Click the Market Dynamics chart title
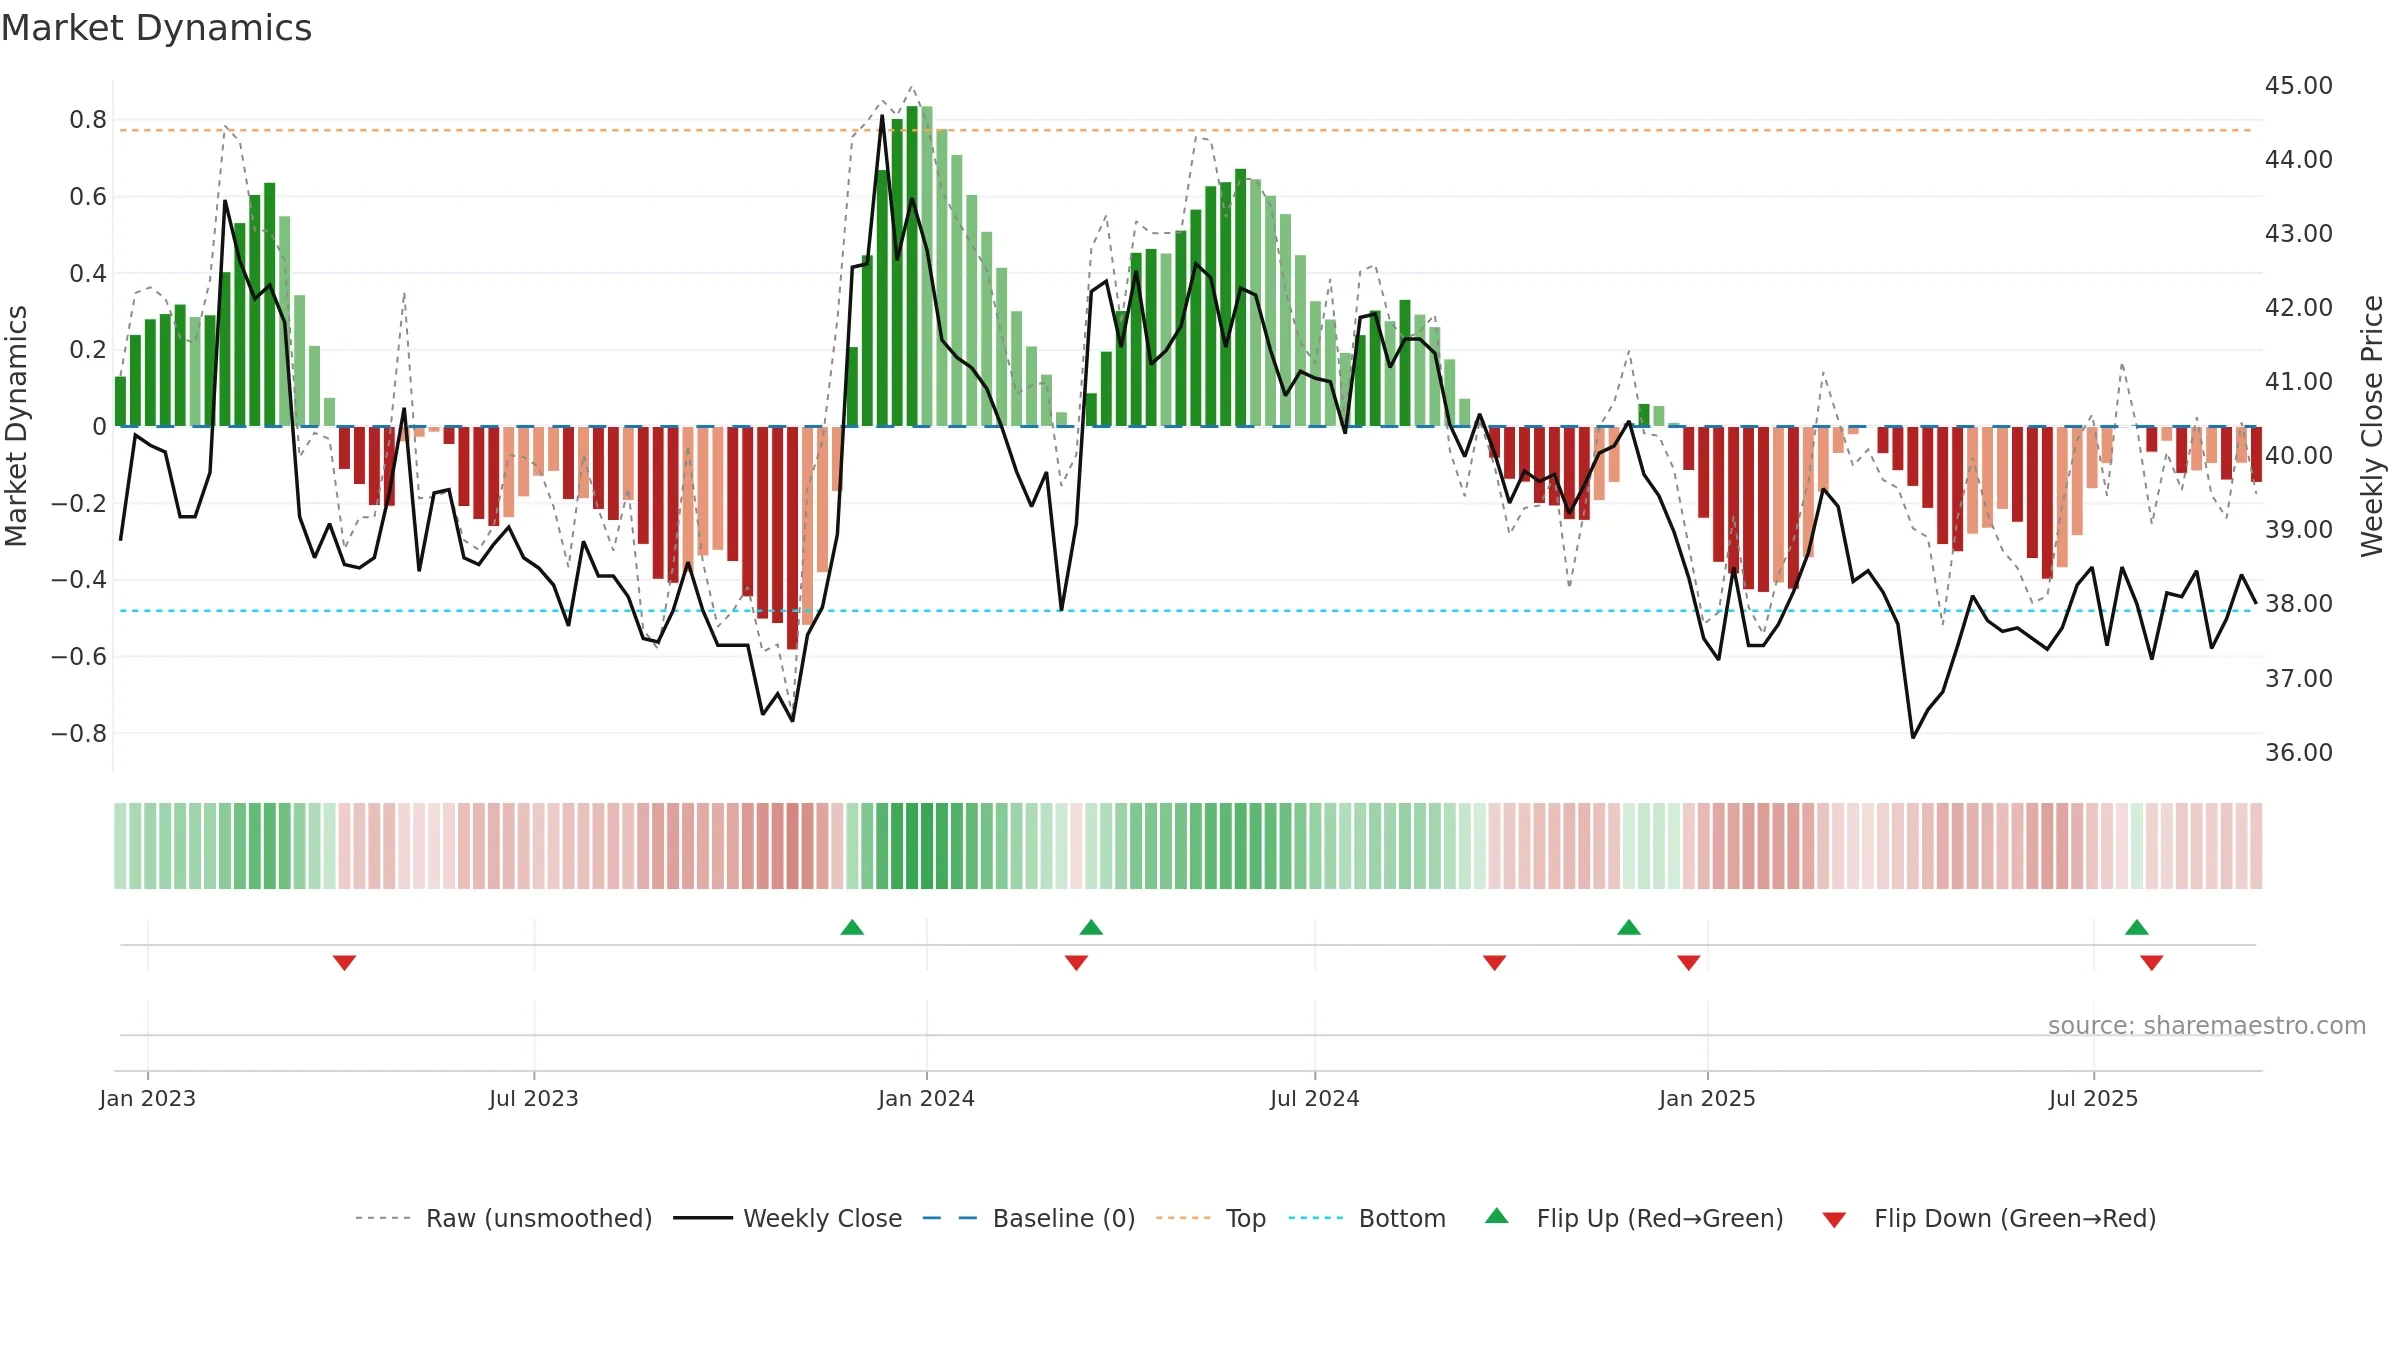The height and width of the screenshot is (1350, 2400). point(156,28)
